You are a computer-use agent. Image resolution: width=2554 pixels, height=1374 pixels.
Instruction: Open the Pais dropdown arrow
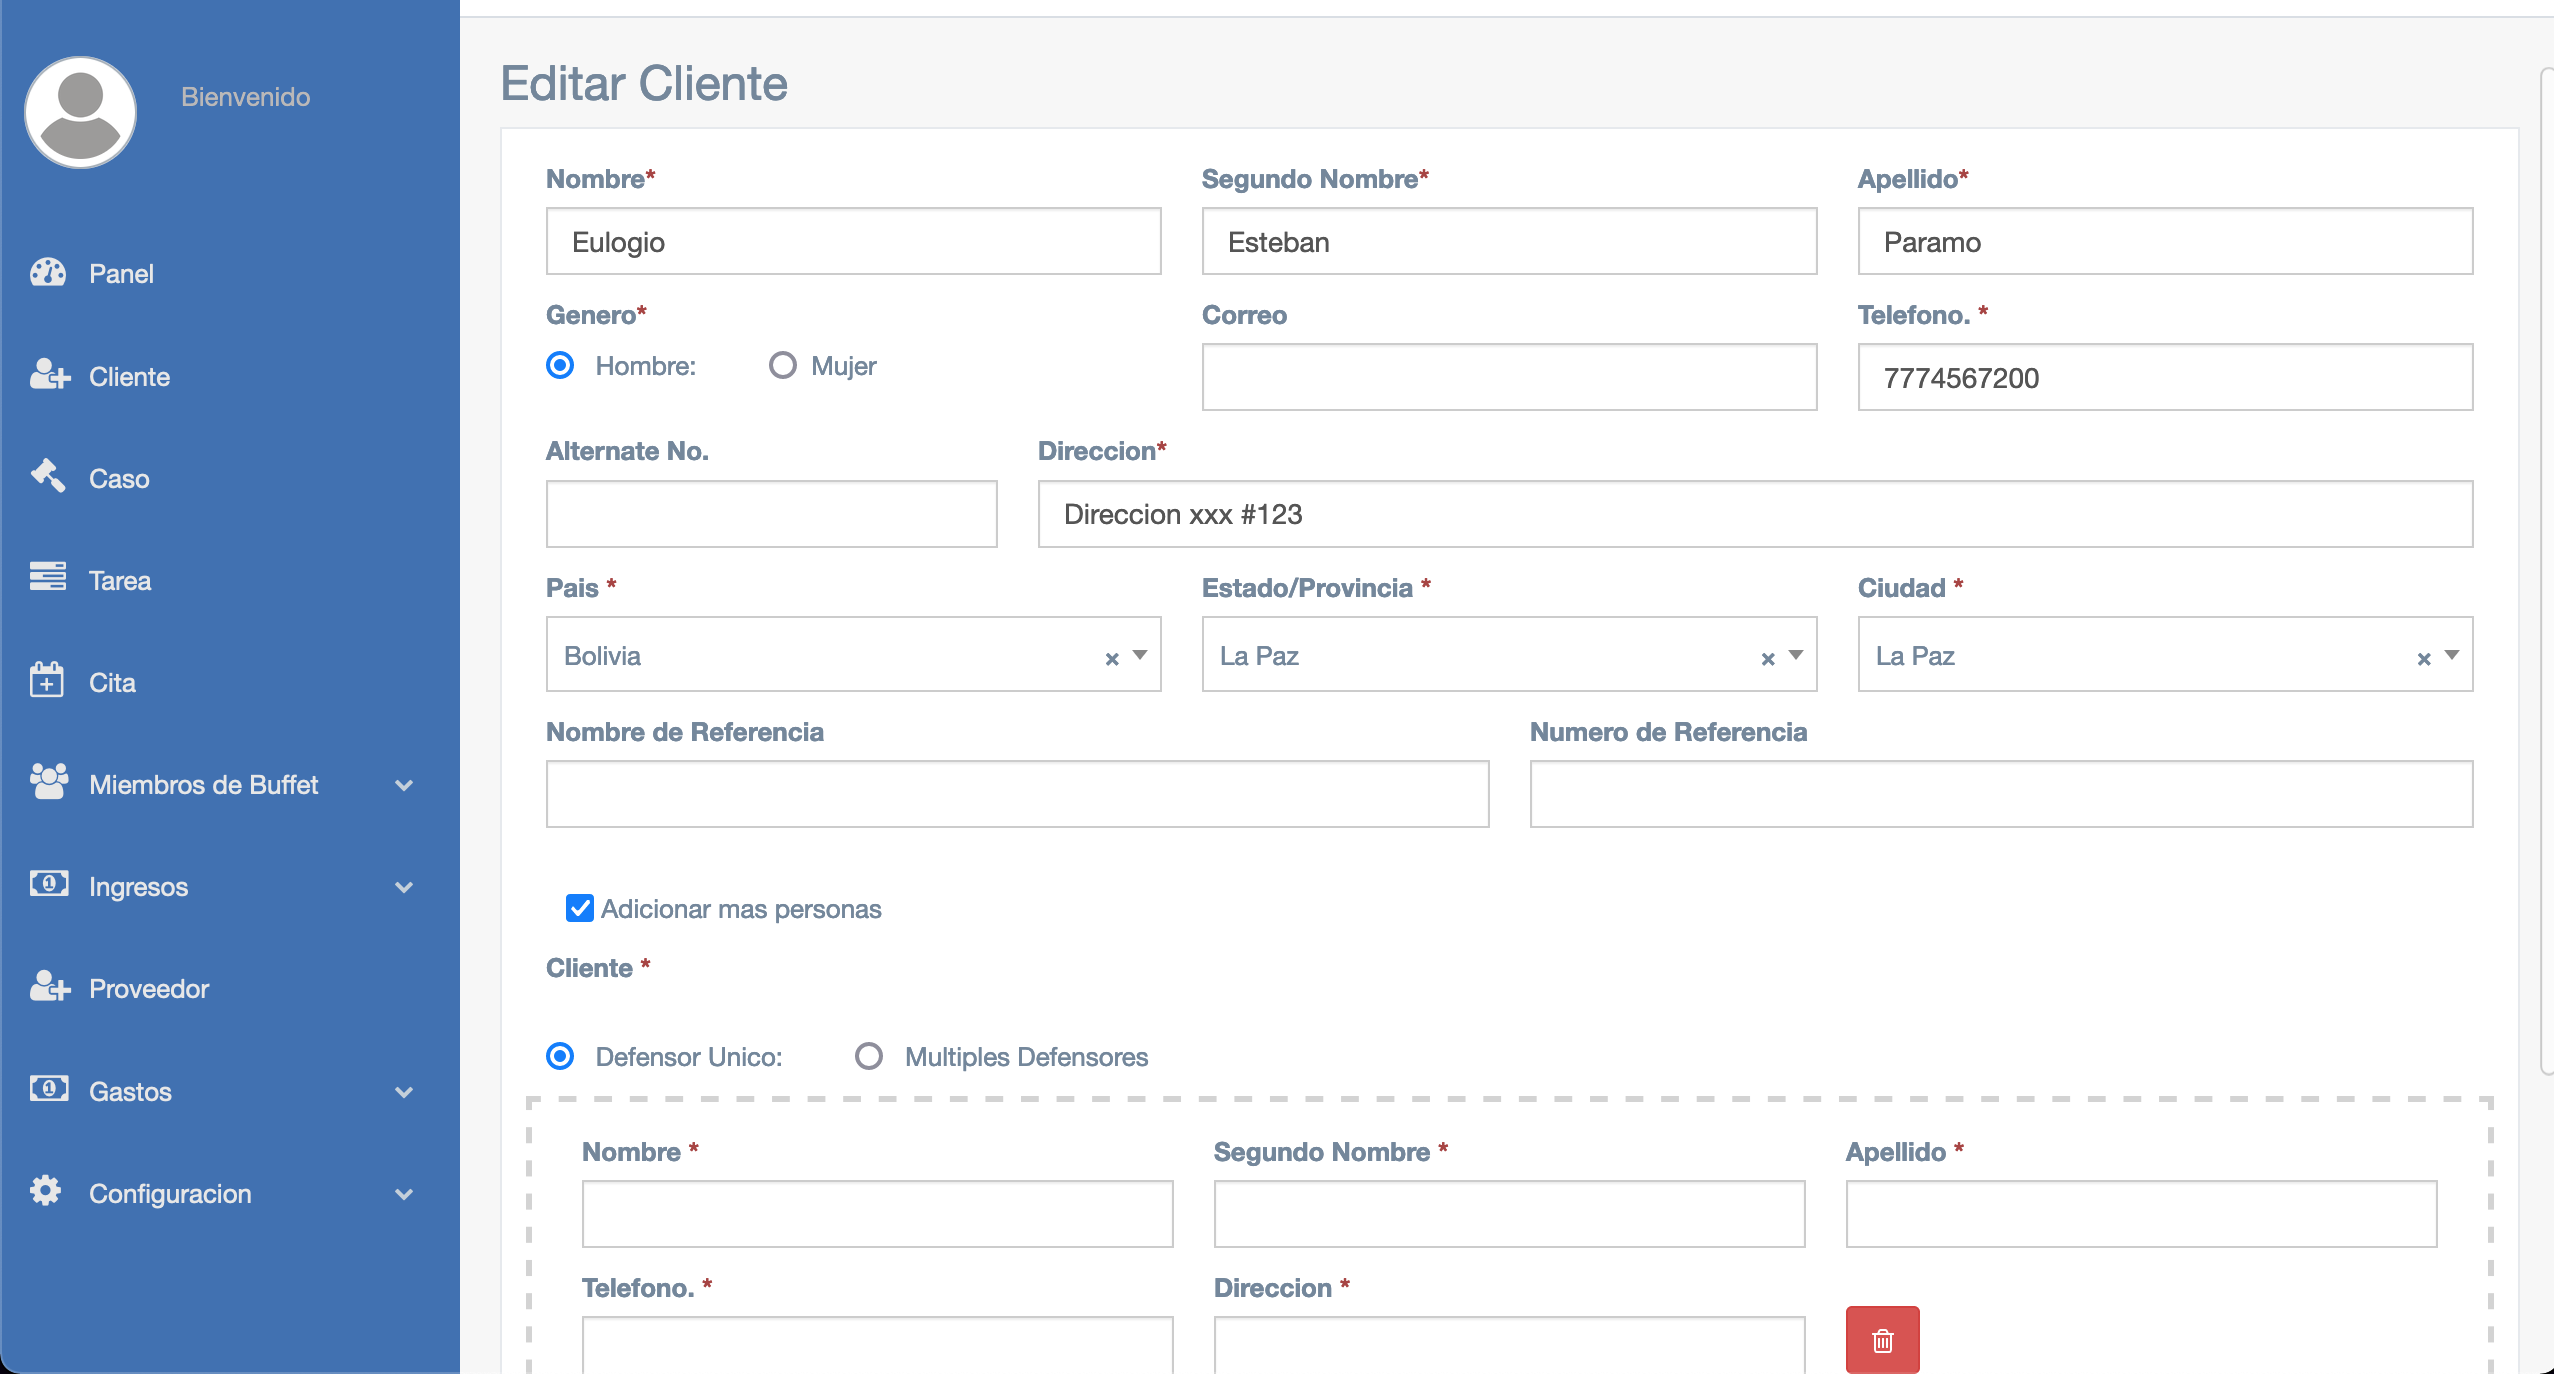click(1140, 656)
